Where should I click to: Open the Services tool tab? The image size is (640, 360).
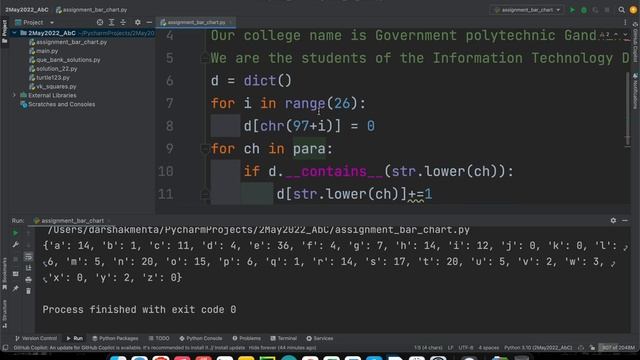tap(320, 338)
